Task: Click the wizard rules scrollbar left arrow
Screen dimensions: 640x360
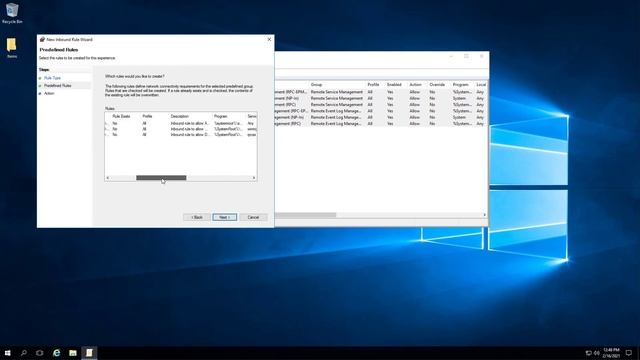Action: pyautogui.click(x=108, y=178)
